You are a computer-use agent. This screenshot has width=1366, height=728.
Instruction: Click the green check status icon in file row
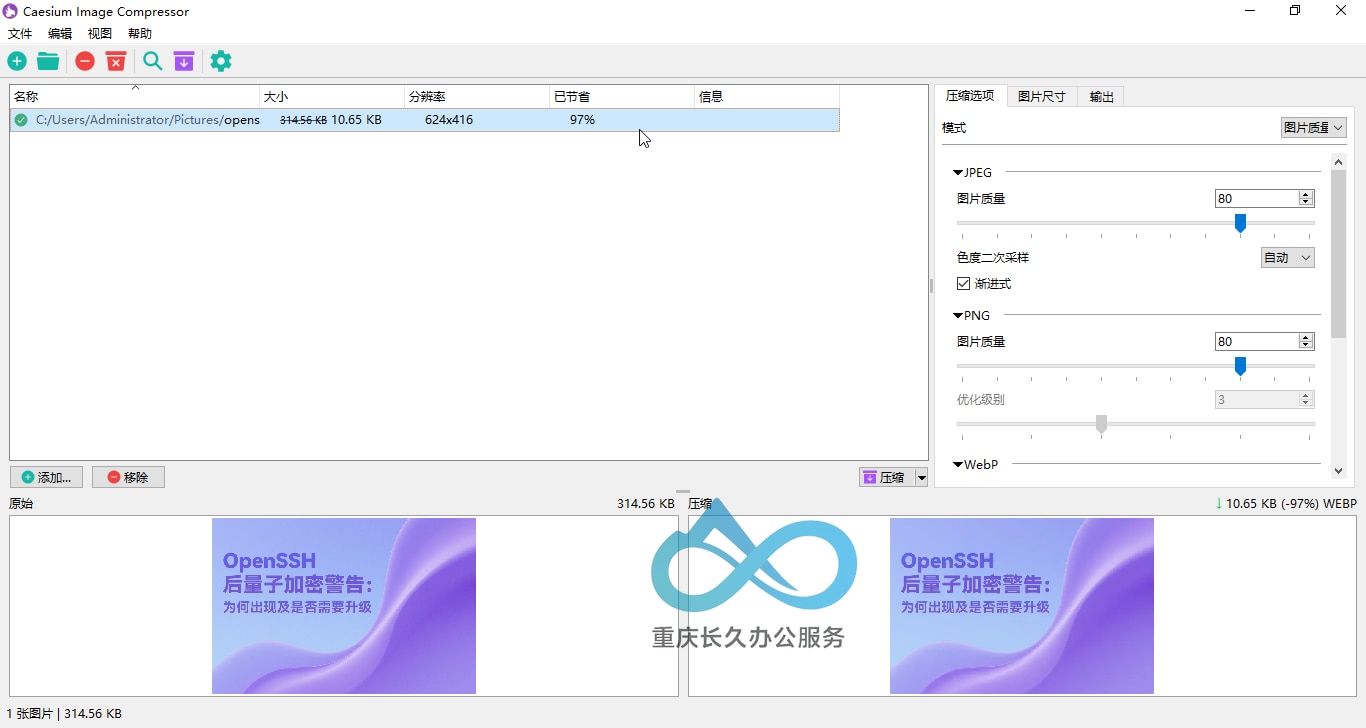click(x=21, y=120)
